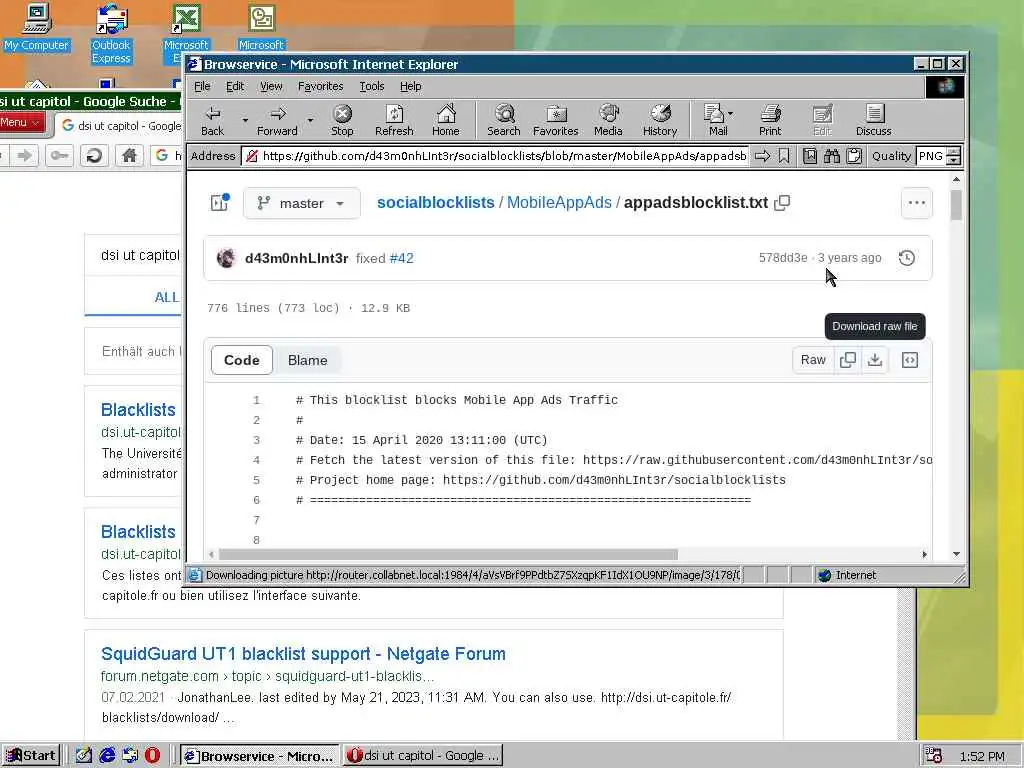Refresh the page in Internet Explorer
Viewport: 1024px width, 768px height.
click(394, 121)
